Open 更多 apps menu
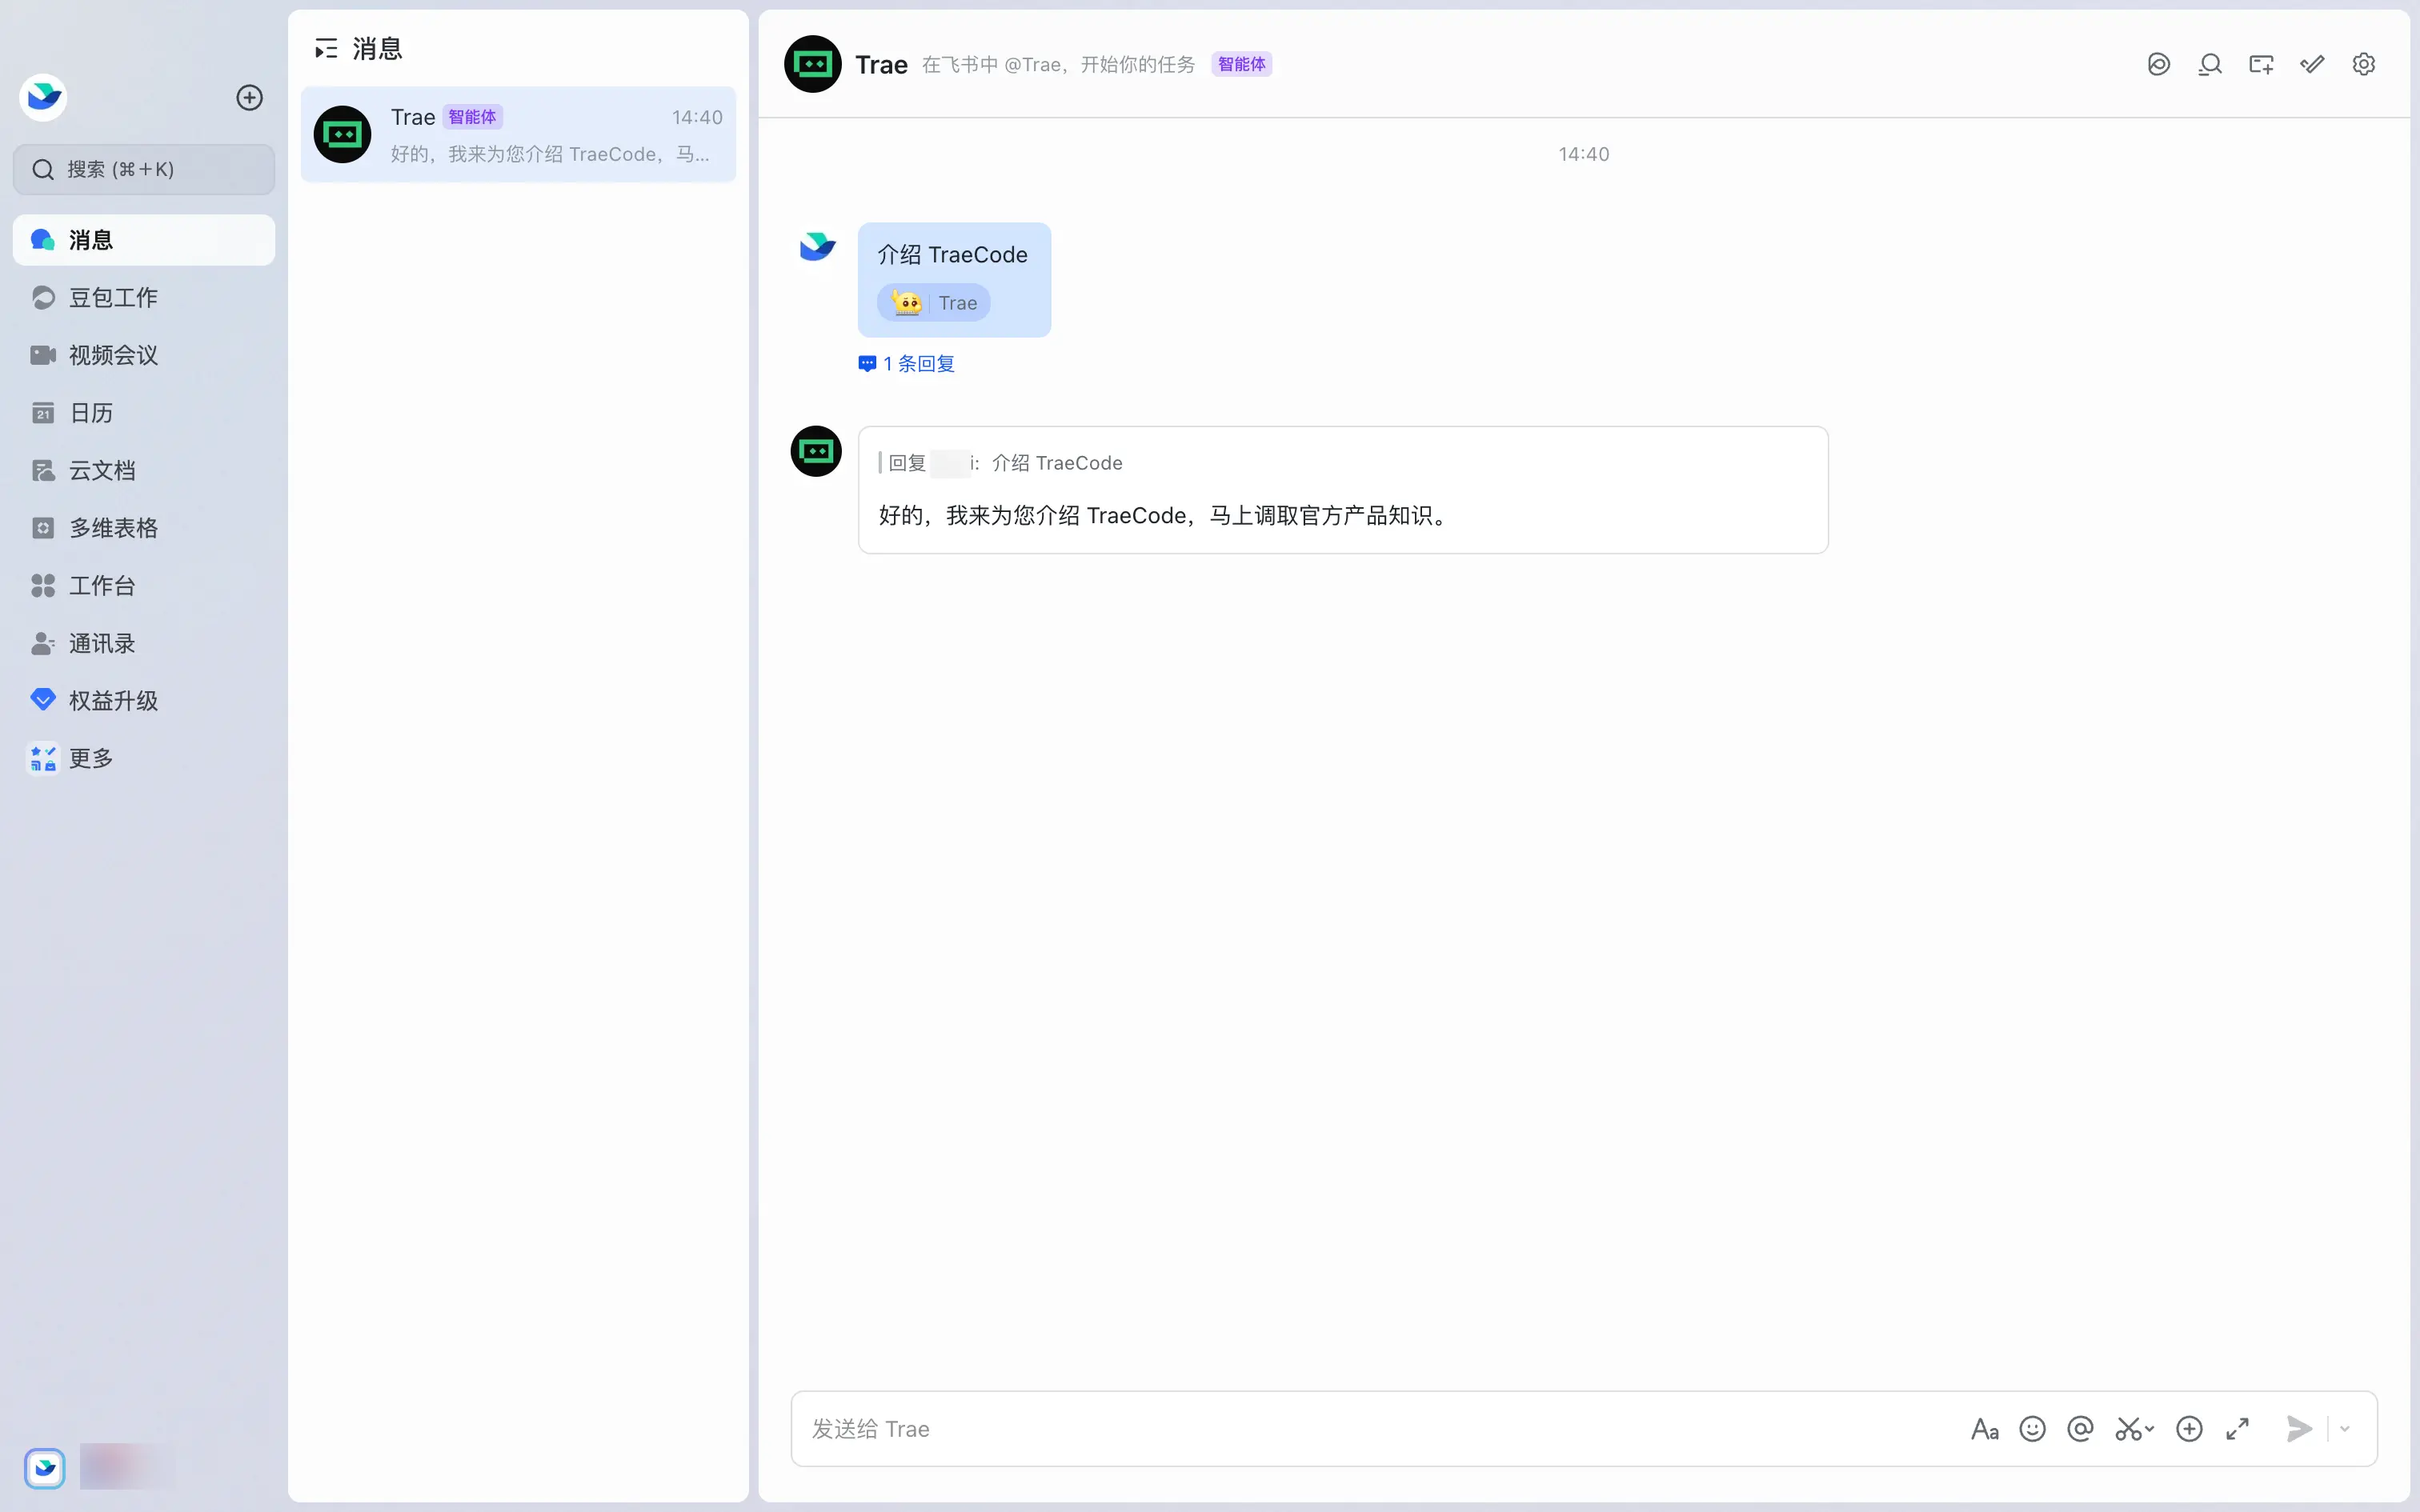 144,758
